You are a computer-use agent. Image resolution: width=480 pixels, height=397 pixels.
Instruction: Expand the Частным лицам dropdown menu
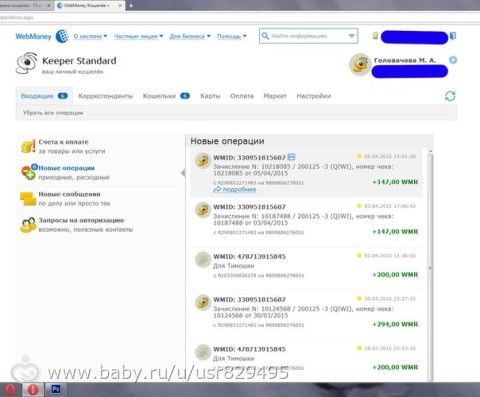[138, 36]
